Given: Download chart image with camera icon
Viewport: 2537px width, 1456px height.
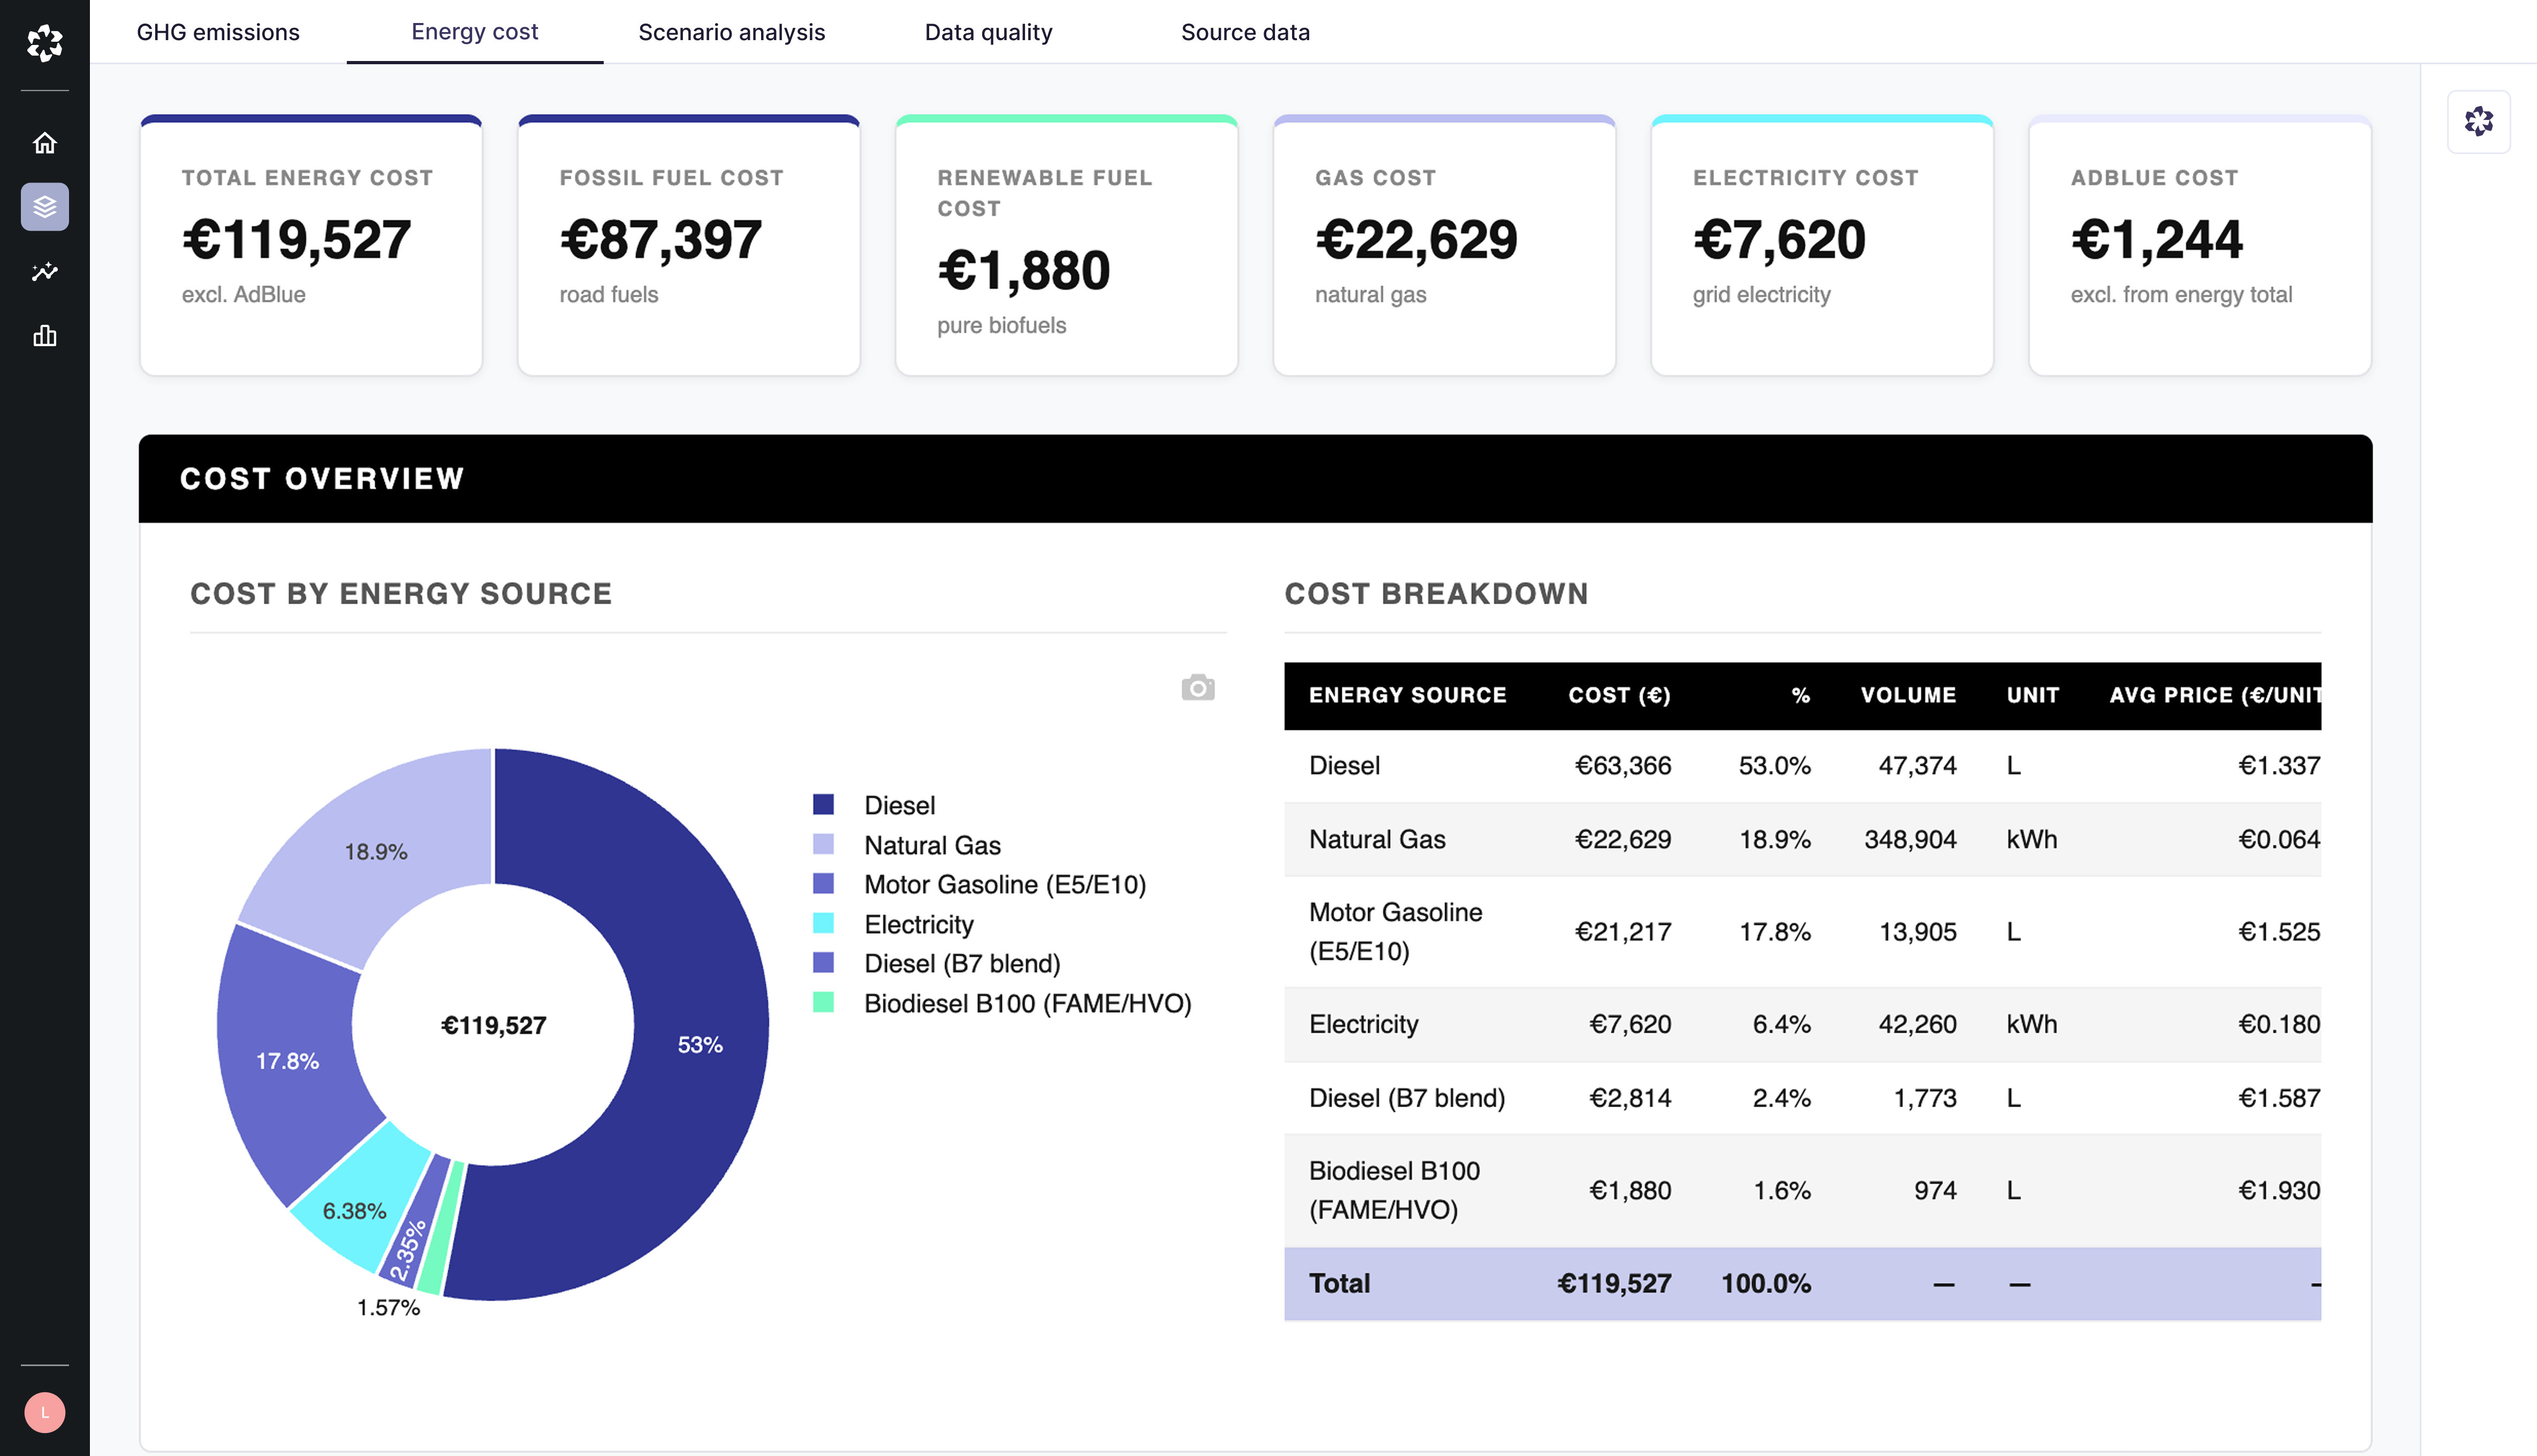Looking at the screenshot, I should pos(1197,688).
